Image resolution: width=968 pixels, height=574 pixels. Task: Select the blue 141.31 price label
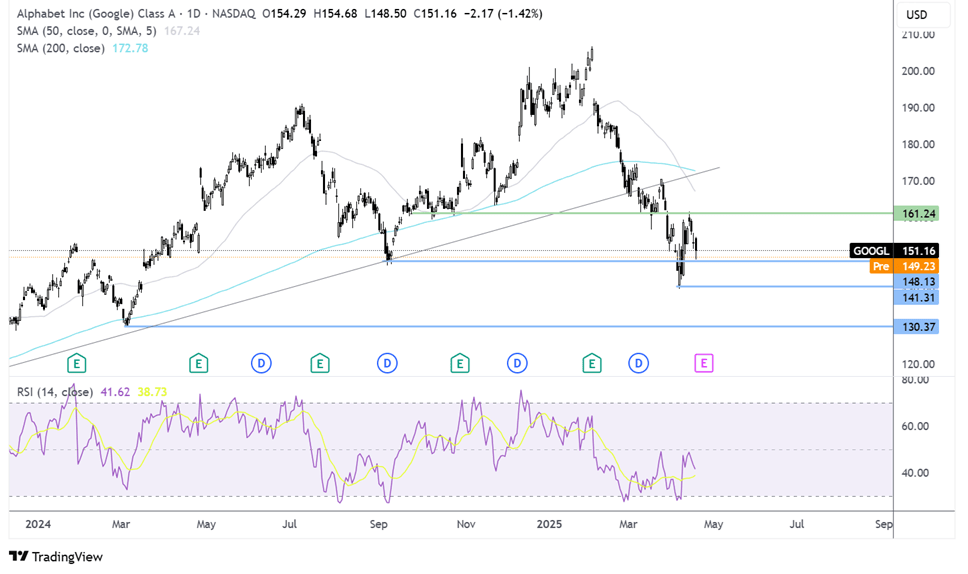coord(916,297)
